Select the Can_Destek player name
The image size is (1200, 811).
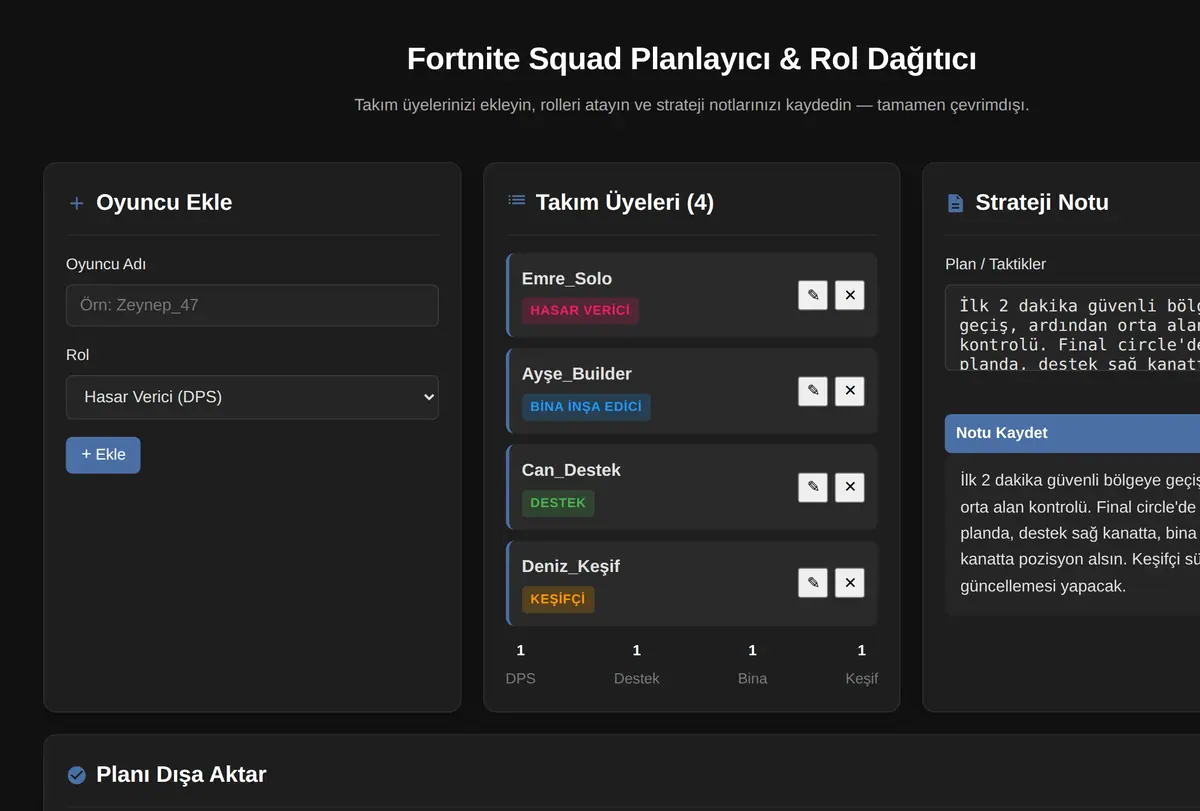pos(571,470)
